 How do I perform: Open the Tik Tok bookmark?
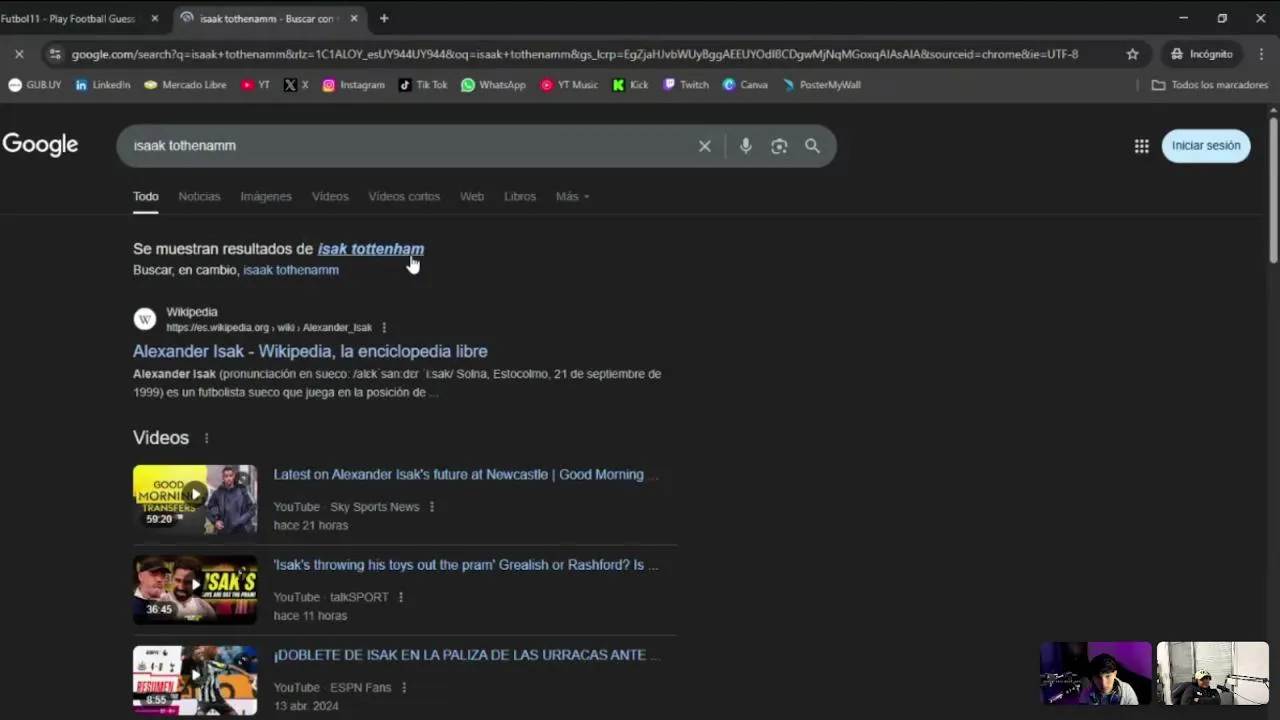[x=423, y=85]
